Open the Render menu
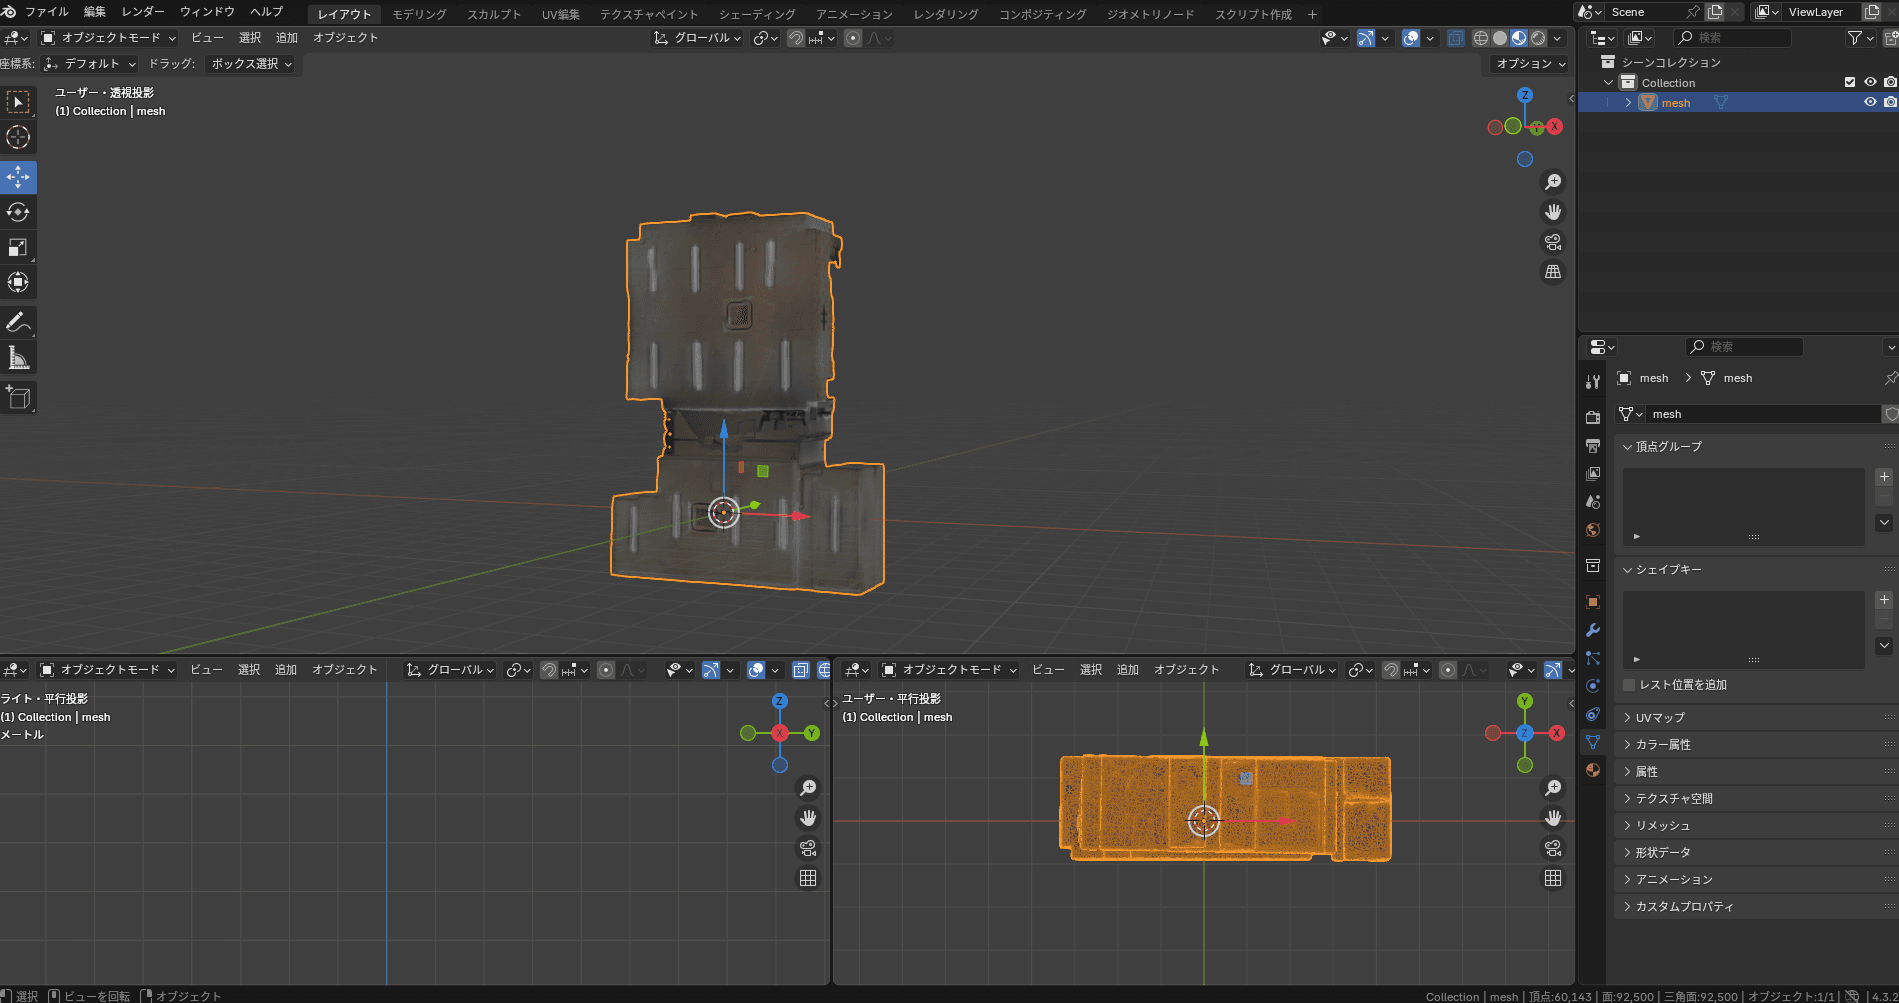The height and width of the screenshot is (1003, 1899). point(143,12)
